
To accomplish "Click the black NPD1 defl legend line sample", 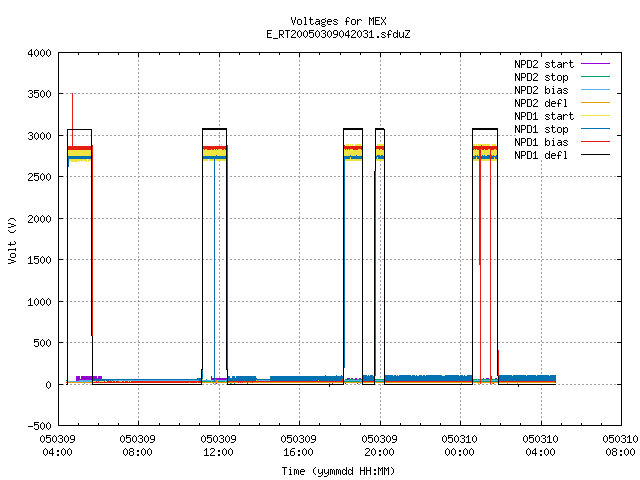I will coord(595,155).
